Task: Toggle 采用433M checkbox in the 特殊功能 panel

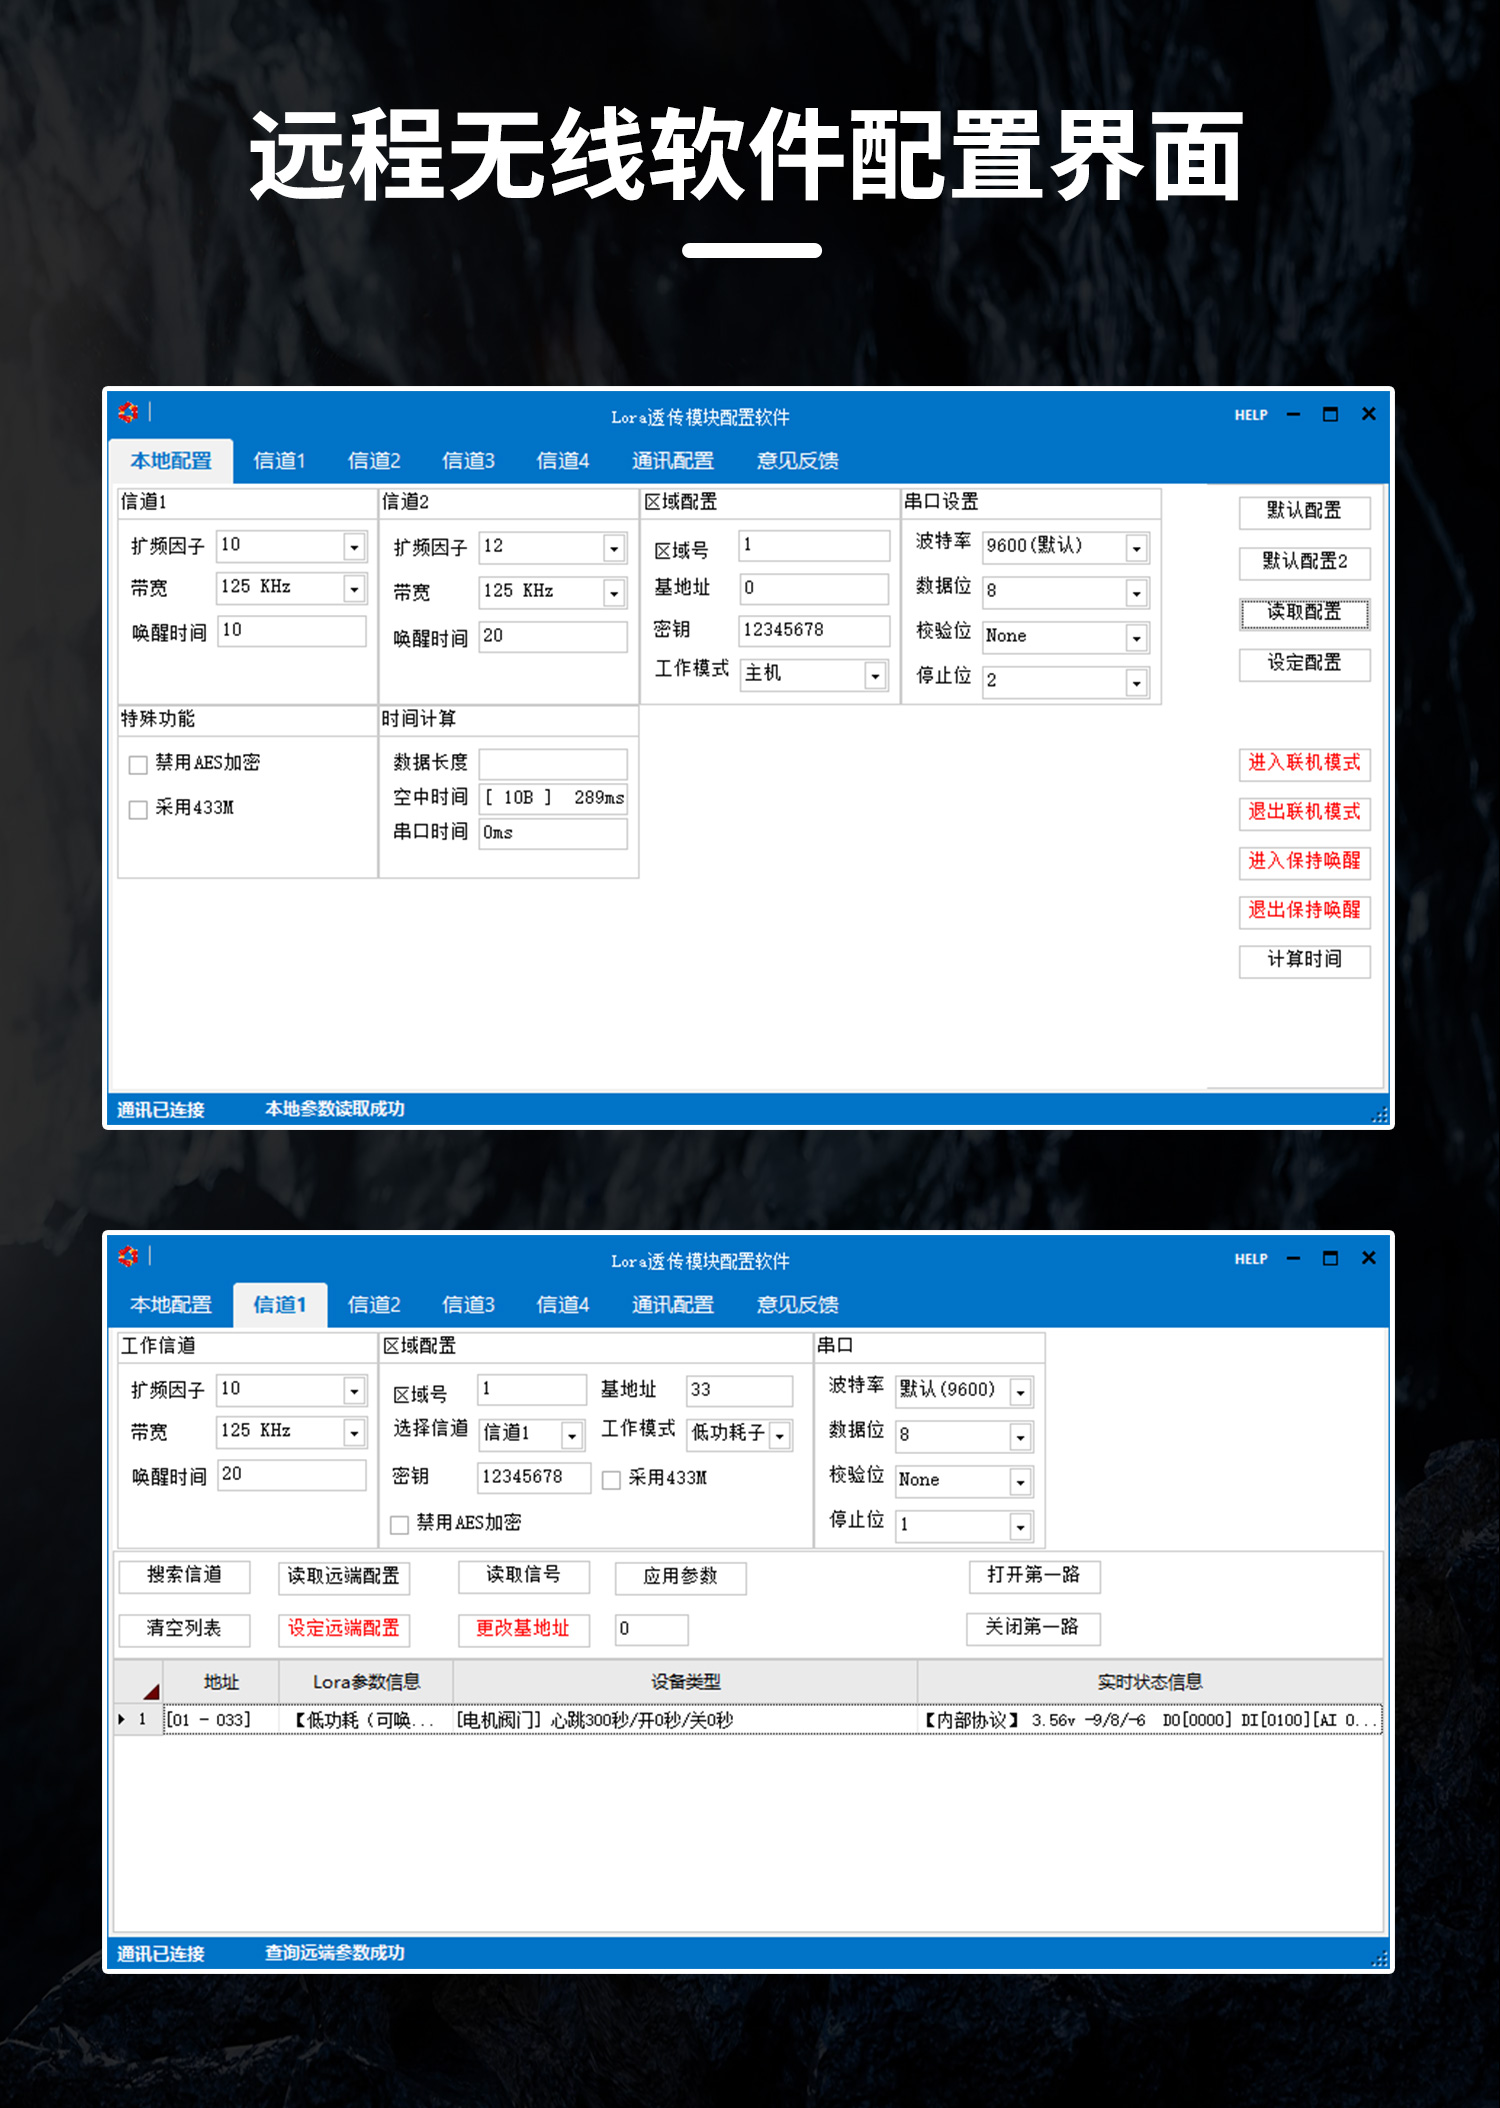Action: (139, 809)
